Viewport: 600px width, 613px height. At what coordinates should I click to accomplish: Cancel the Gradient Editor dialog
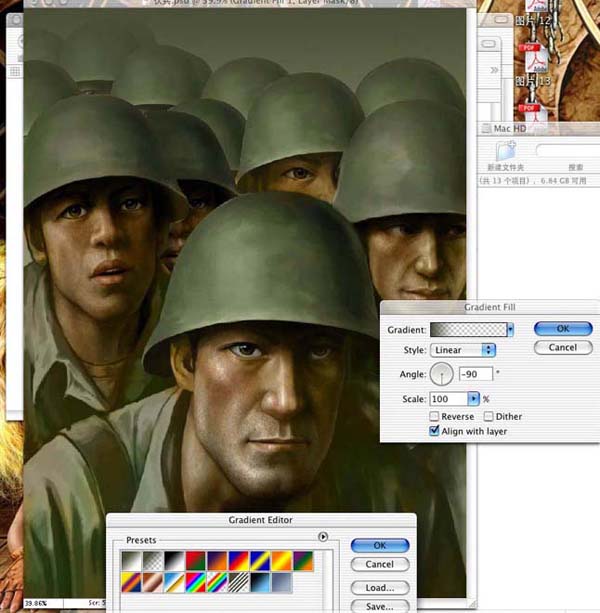point(380,564)
